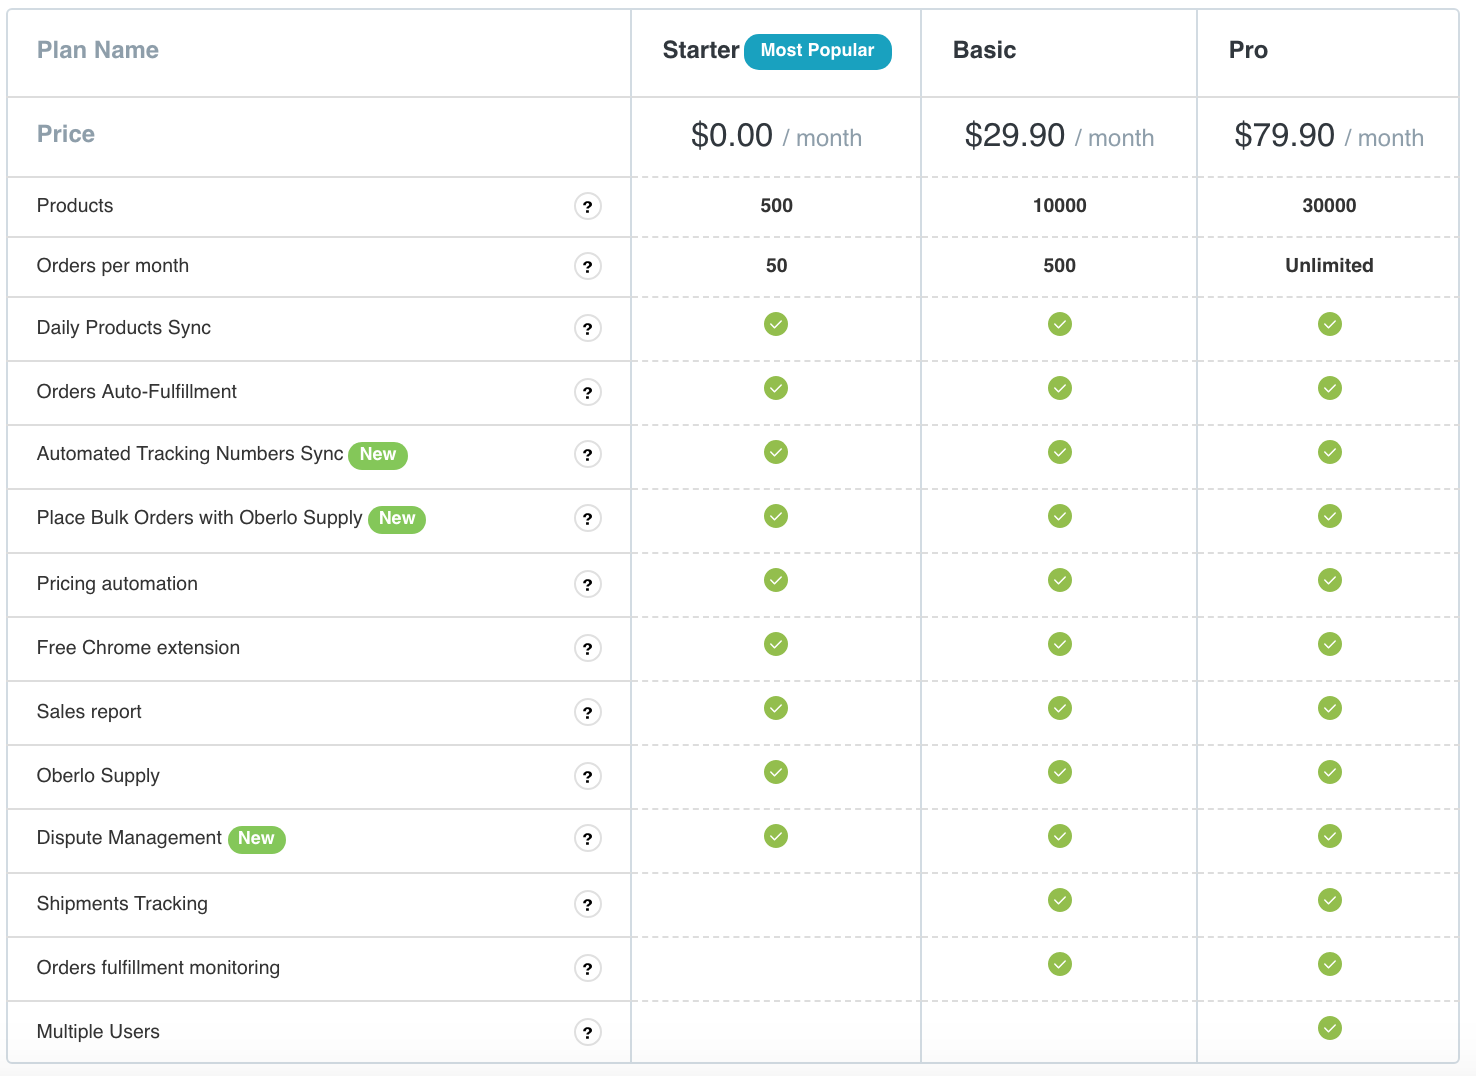The height and width of the screenshot is (1076, 1476).
Task: Click the Daily Products Sync question mark
Action: tap(588, 329)
